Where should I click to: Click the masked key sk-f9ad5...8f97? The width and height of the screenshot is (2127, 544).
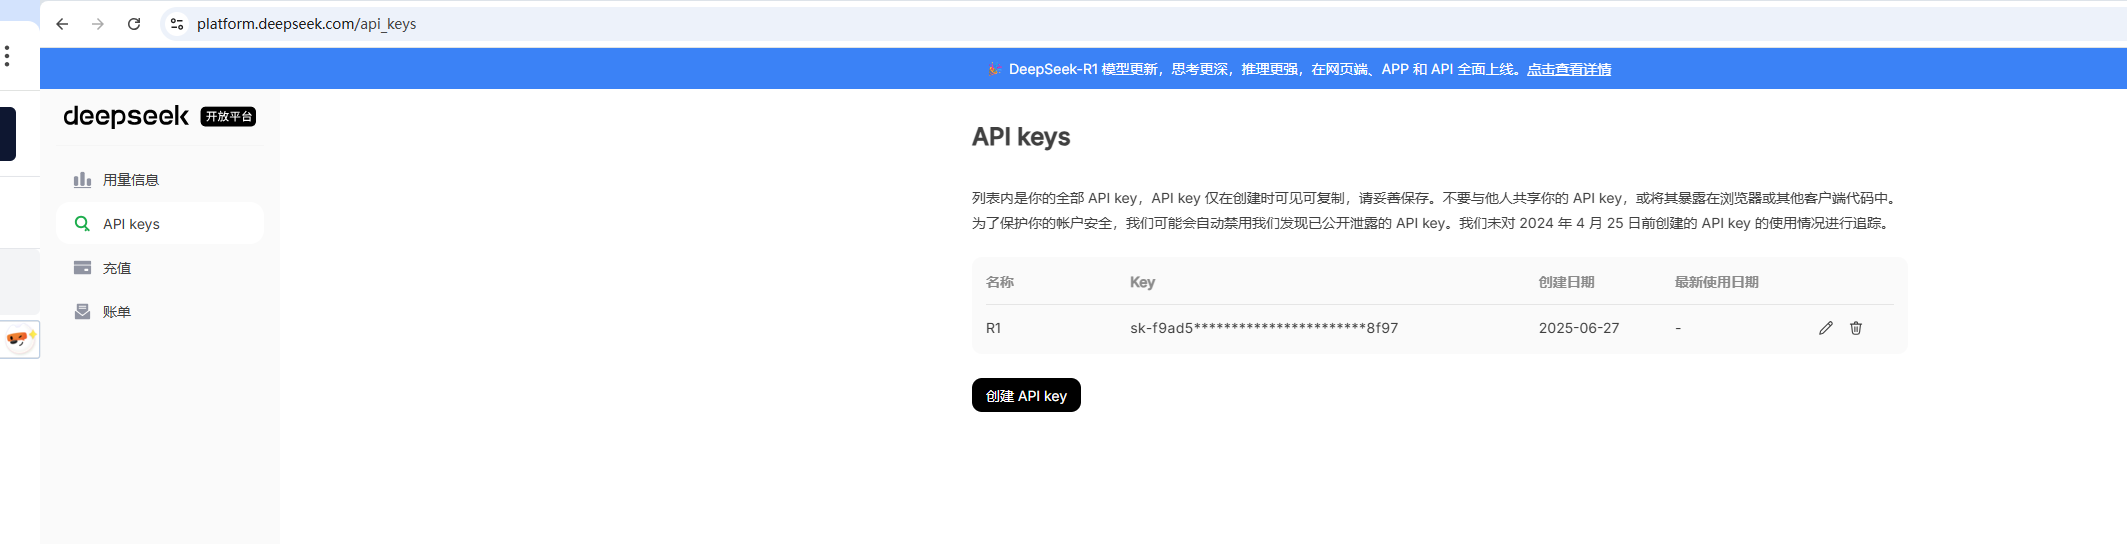click(1264, 328)
